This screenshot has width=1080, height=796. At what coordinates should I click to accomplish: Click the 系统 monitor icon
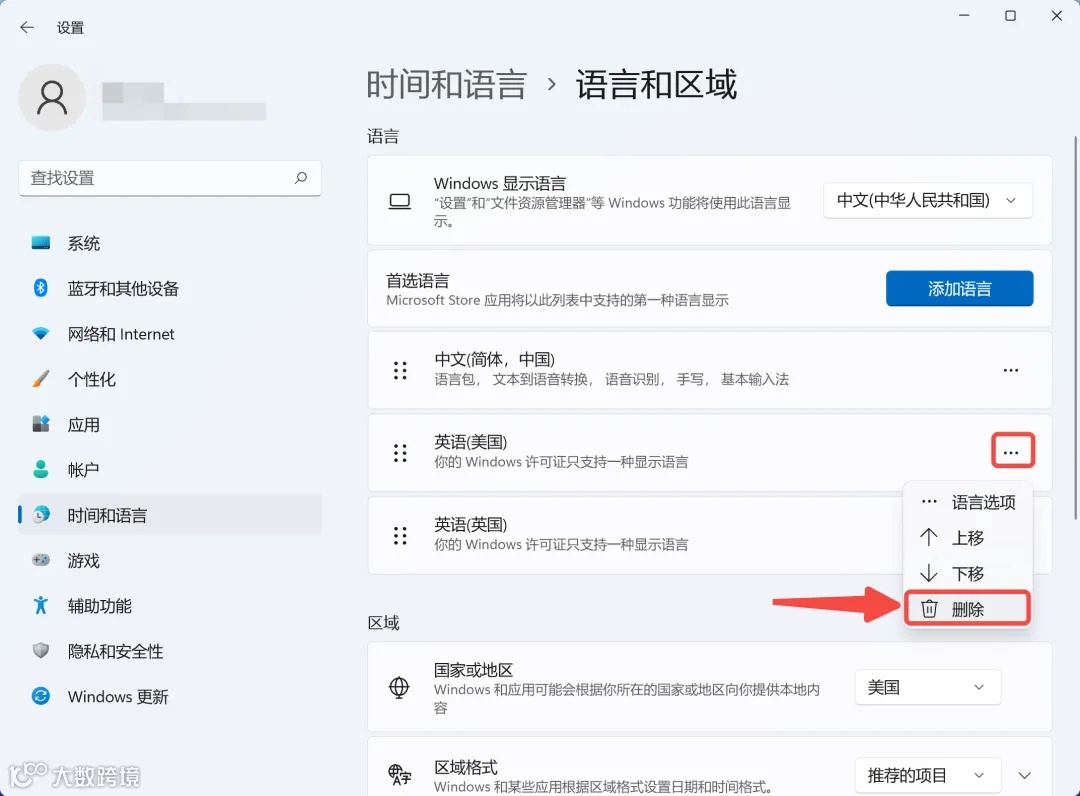click(x=41, y=243)
